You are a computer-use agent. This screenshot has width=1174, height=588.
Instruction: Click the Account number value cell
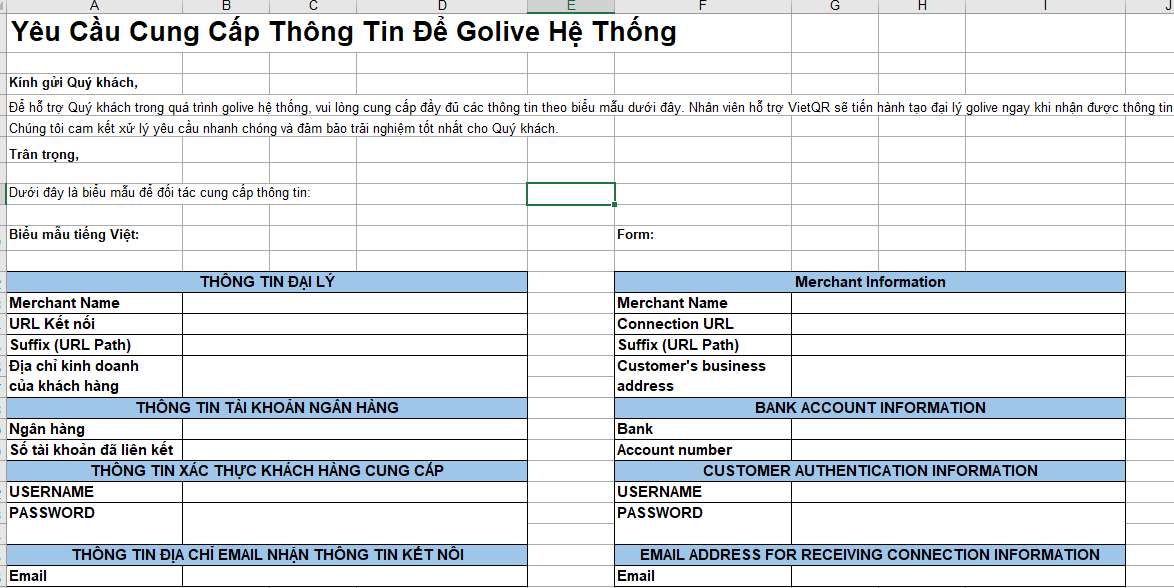point(958,450)
